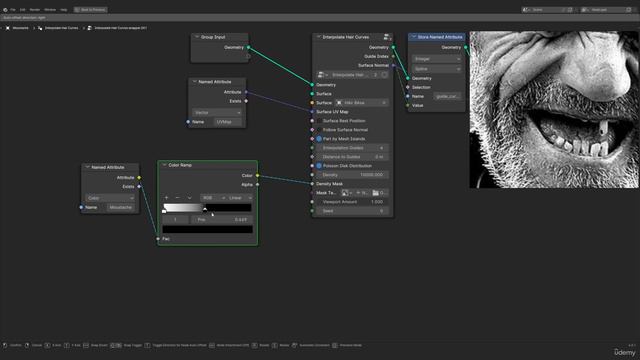Collapse the Named Attribute node feeding Color Ramp
The width and height of the screenshot is (640, 360).
click(87, 167)
